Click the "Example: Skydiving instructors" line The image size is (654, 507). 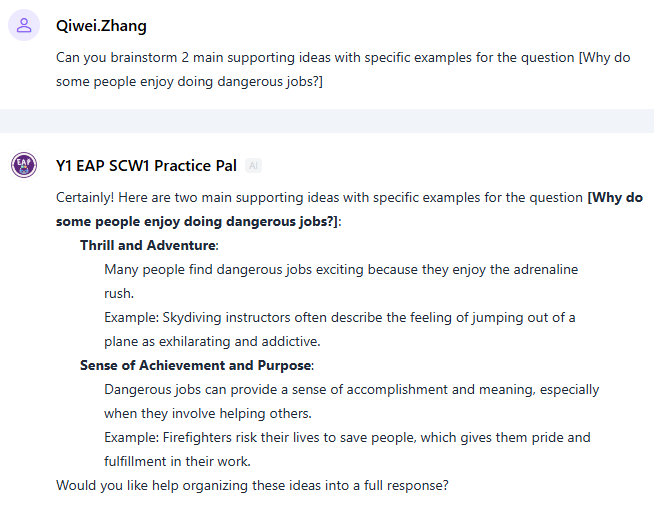339,317
